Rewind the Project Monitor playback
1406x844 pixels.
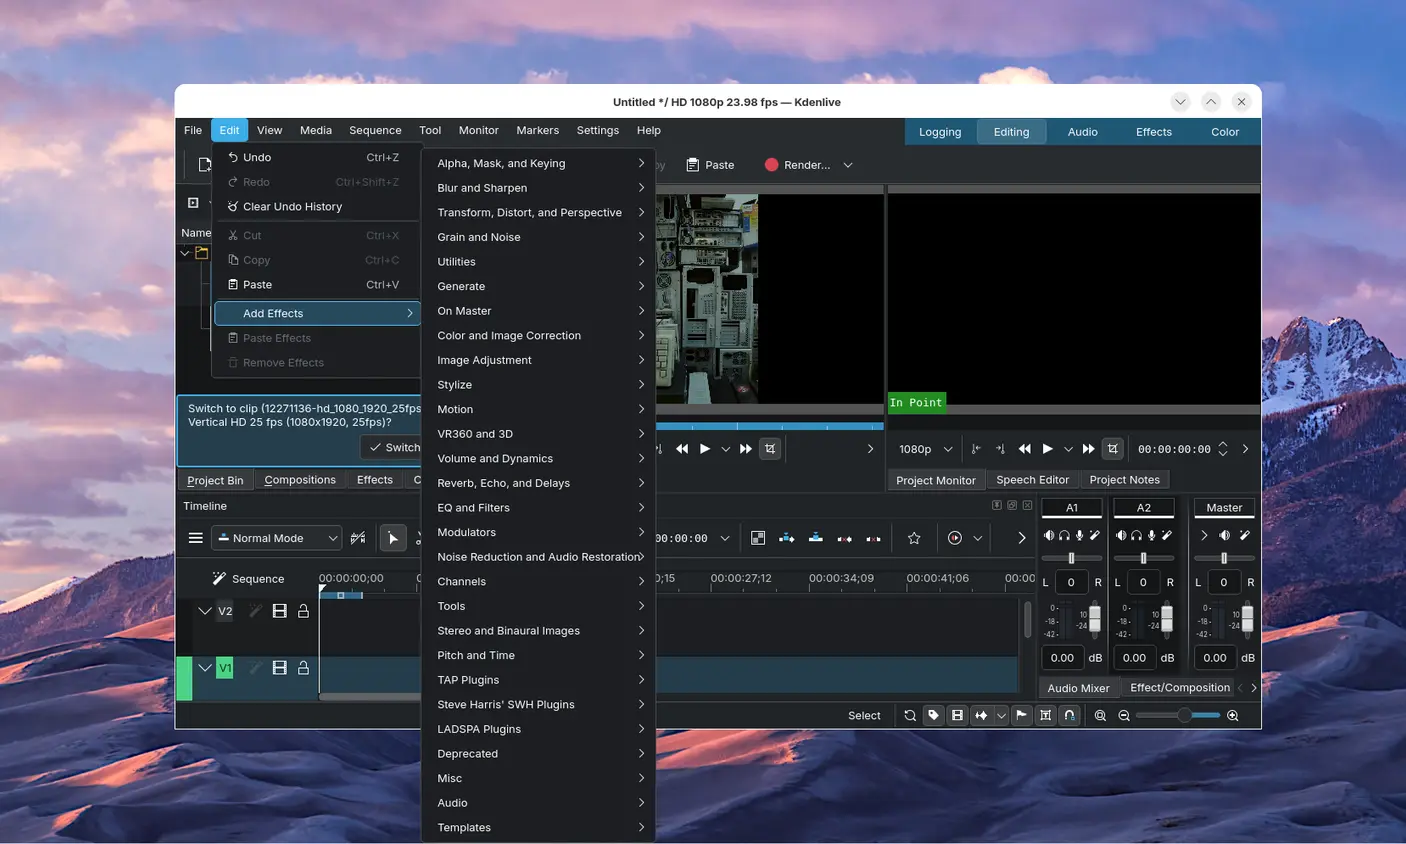point(1025,449)
